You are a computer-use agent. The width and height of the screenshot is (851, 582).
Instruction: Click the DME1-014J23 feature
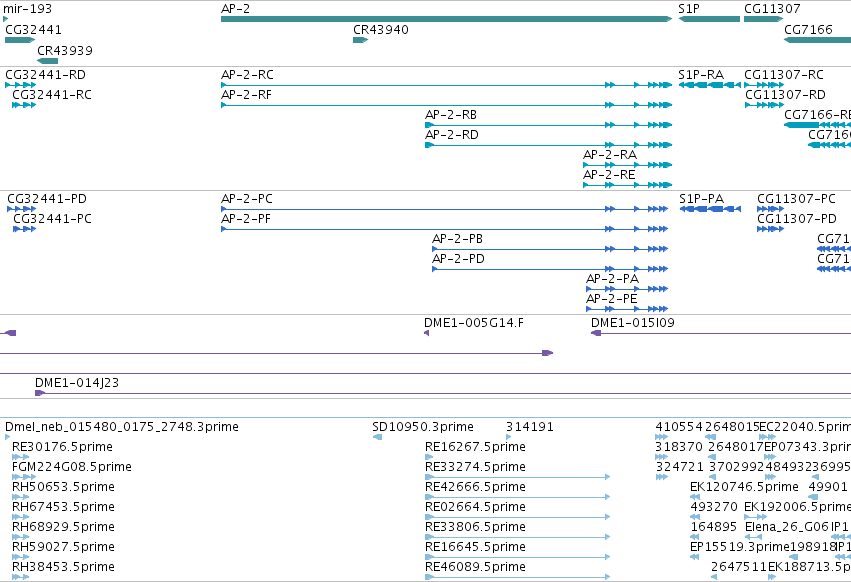pos(443,393)
